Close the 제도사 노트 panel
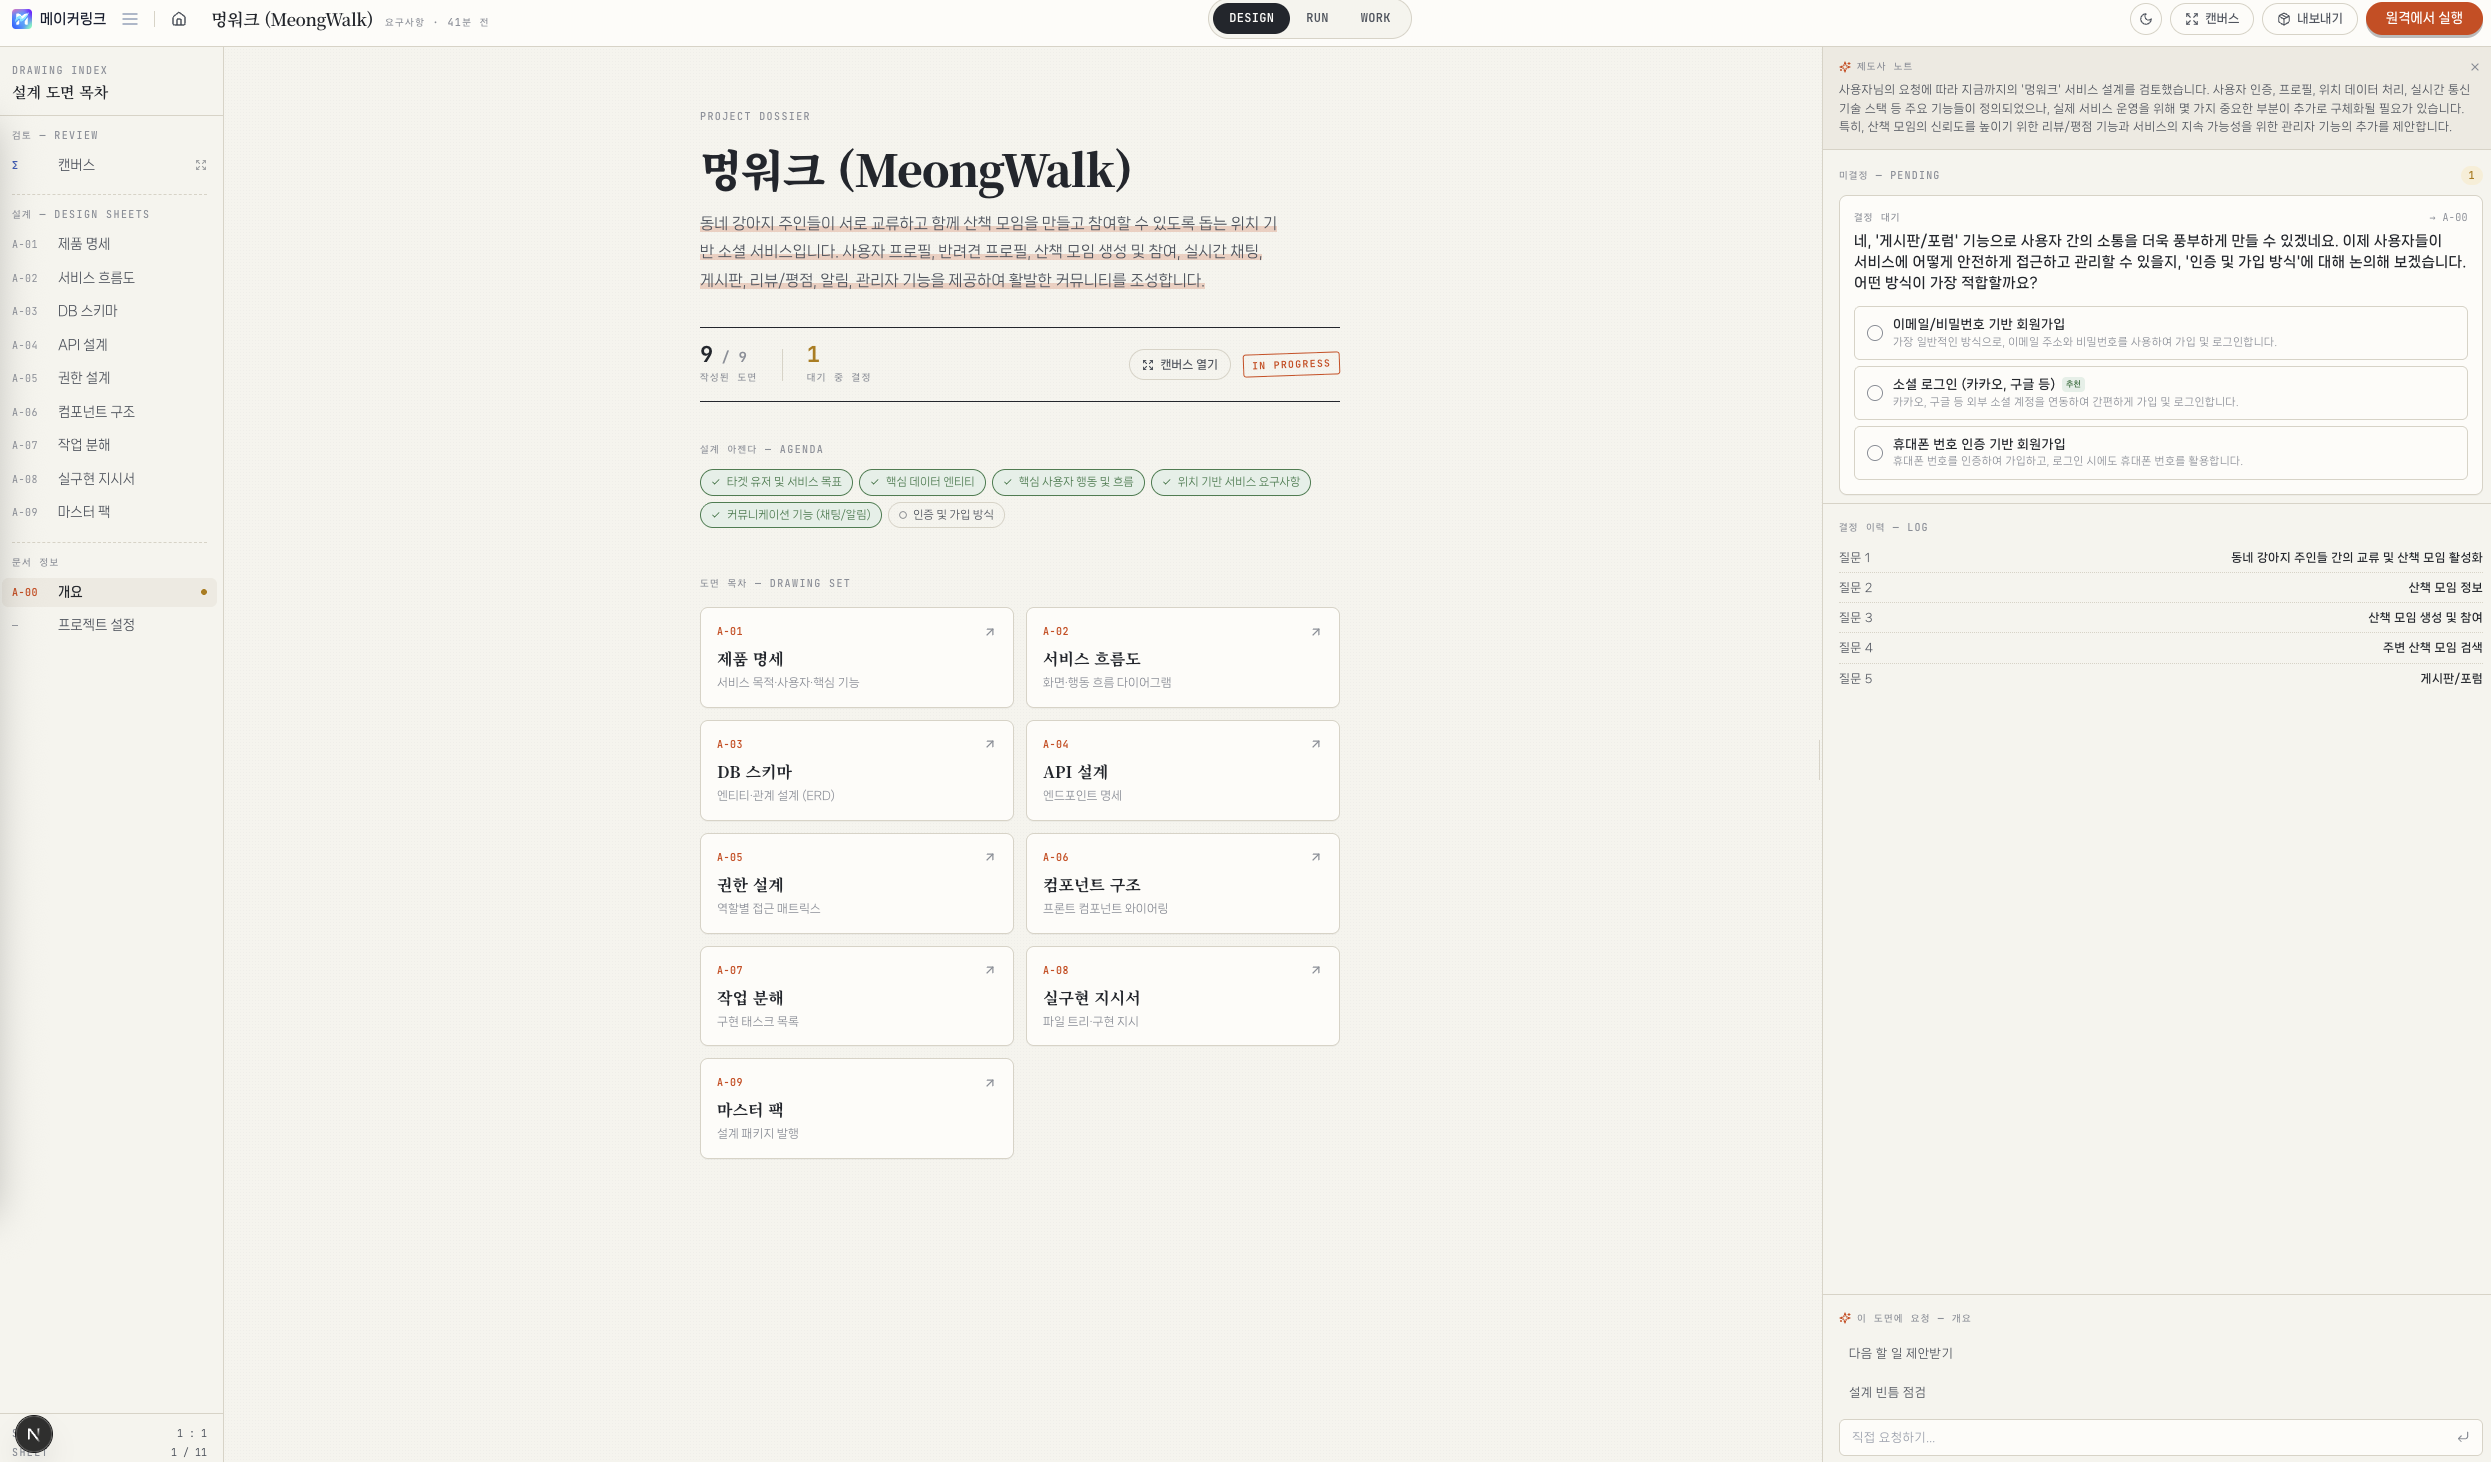Screen dimensions: 2491x1462 point(2475,67)
